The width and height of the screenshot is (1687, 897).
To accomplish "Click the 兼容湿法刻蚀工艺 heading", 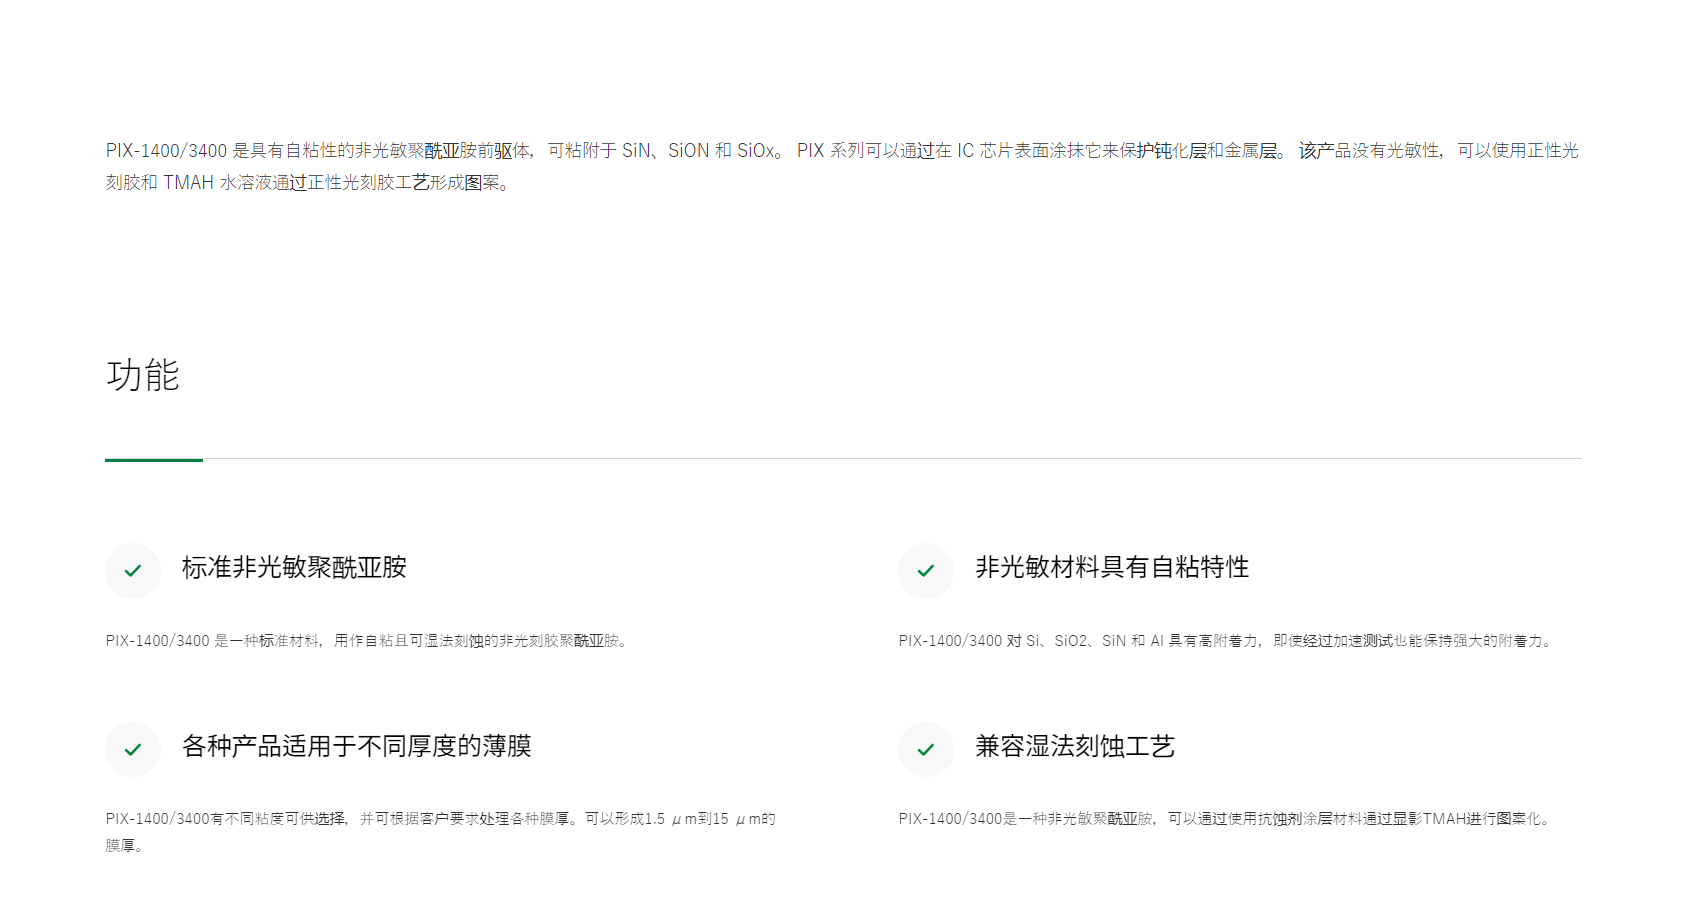I will coord(1075,747).
